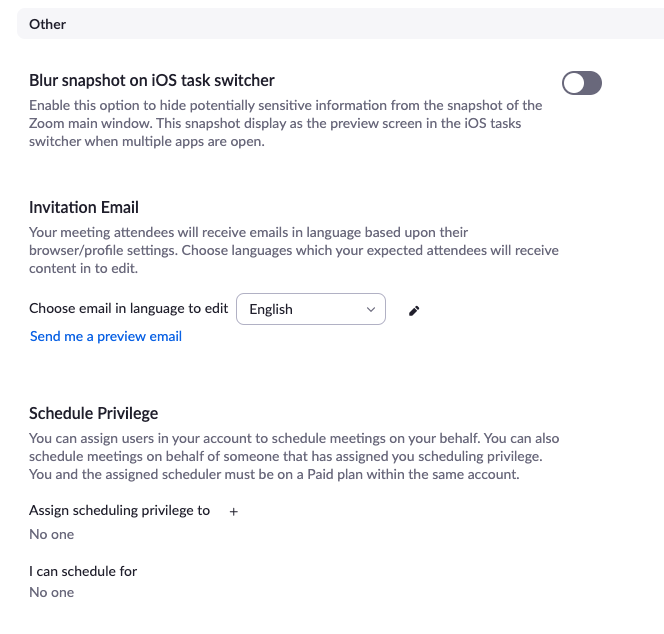
Task: Click the Assign scheduling privilege to label
Action: pyautogui.click(x=119, y=510)
